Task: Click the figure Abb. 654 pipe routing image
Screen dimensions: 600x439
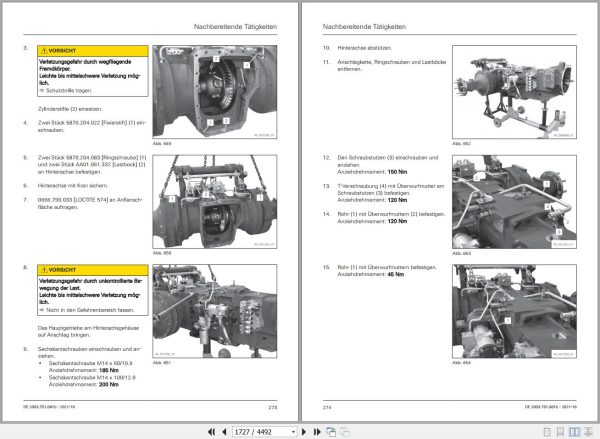Action: tap(514, 311)
